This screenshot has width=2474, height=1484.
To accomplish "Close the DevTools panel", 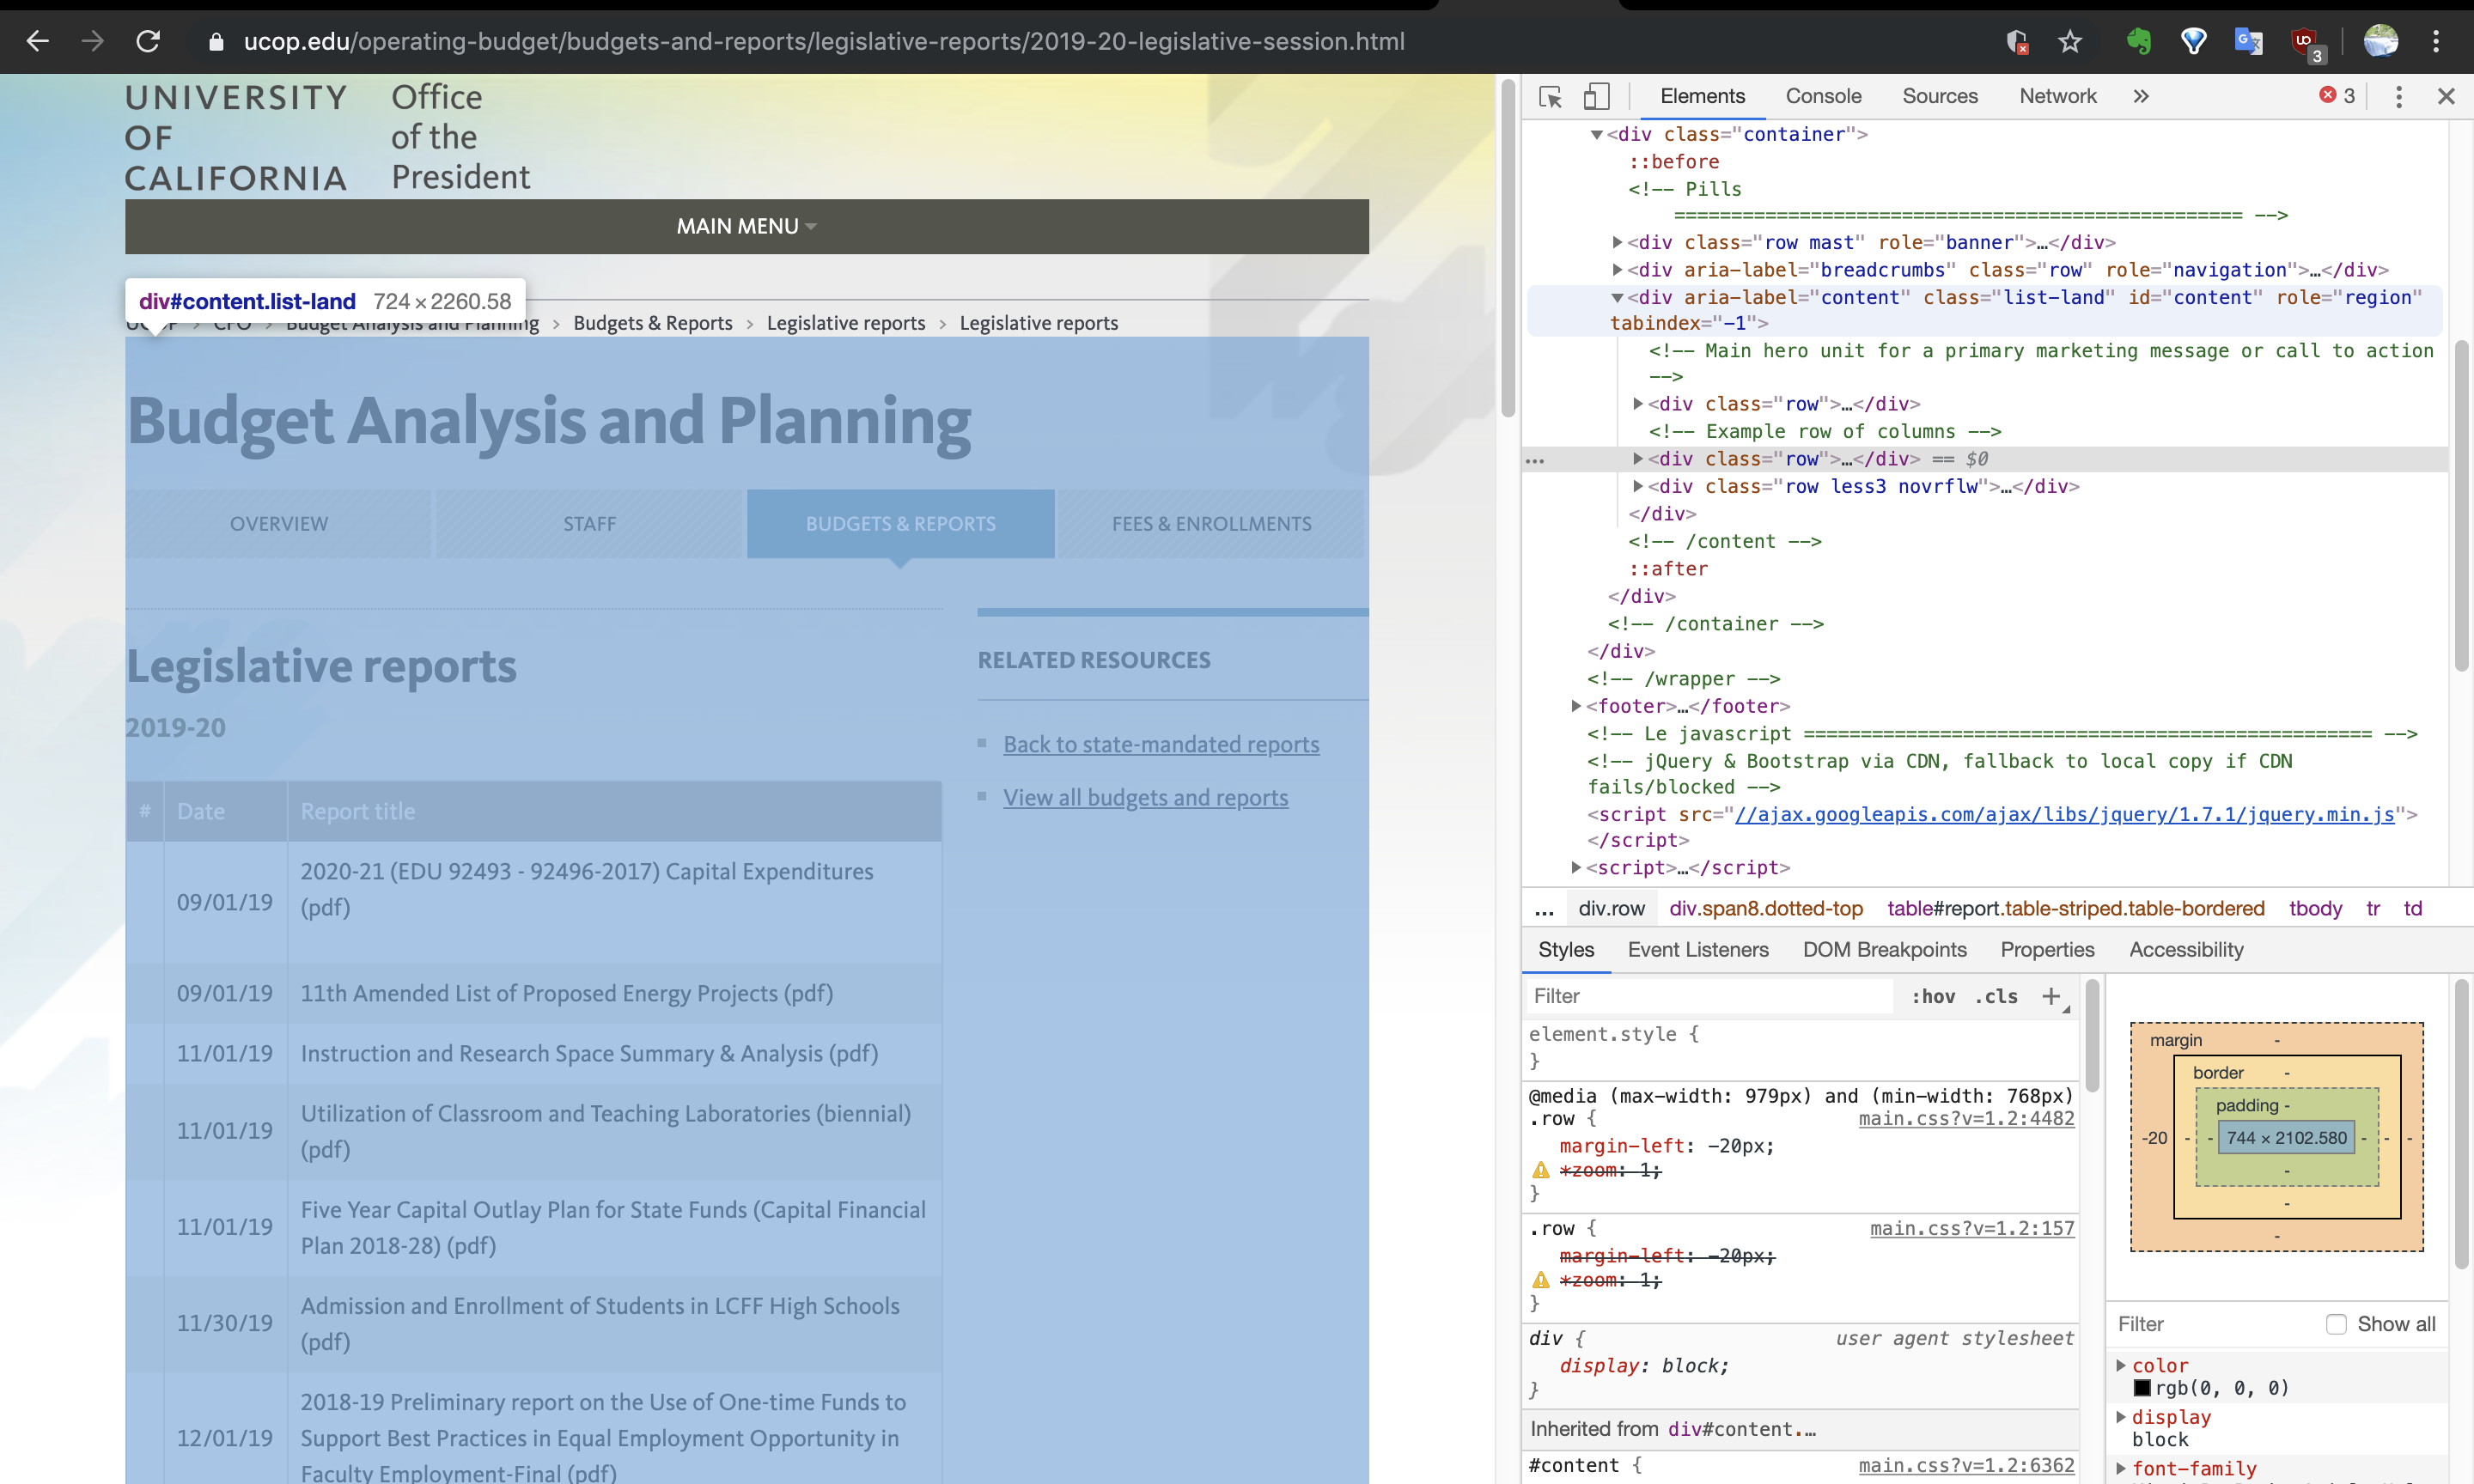I will [x=2446, y=96].
